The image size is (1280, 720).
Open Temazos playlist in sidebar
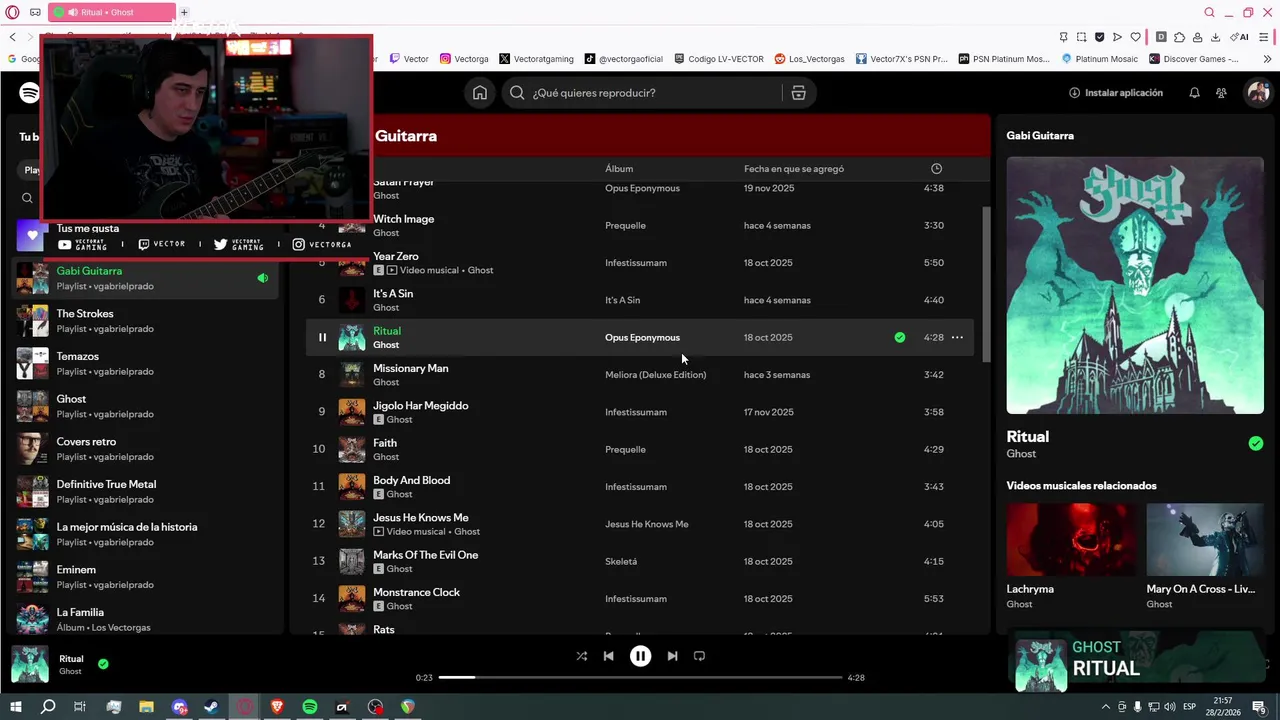point(145,364)
